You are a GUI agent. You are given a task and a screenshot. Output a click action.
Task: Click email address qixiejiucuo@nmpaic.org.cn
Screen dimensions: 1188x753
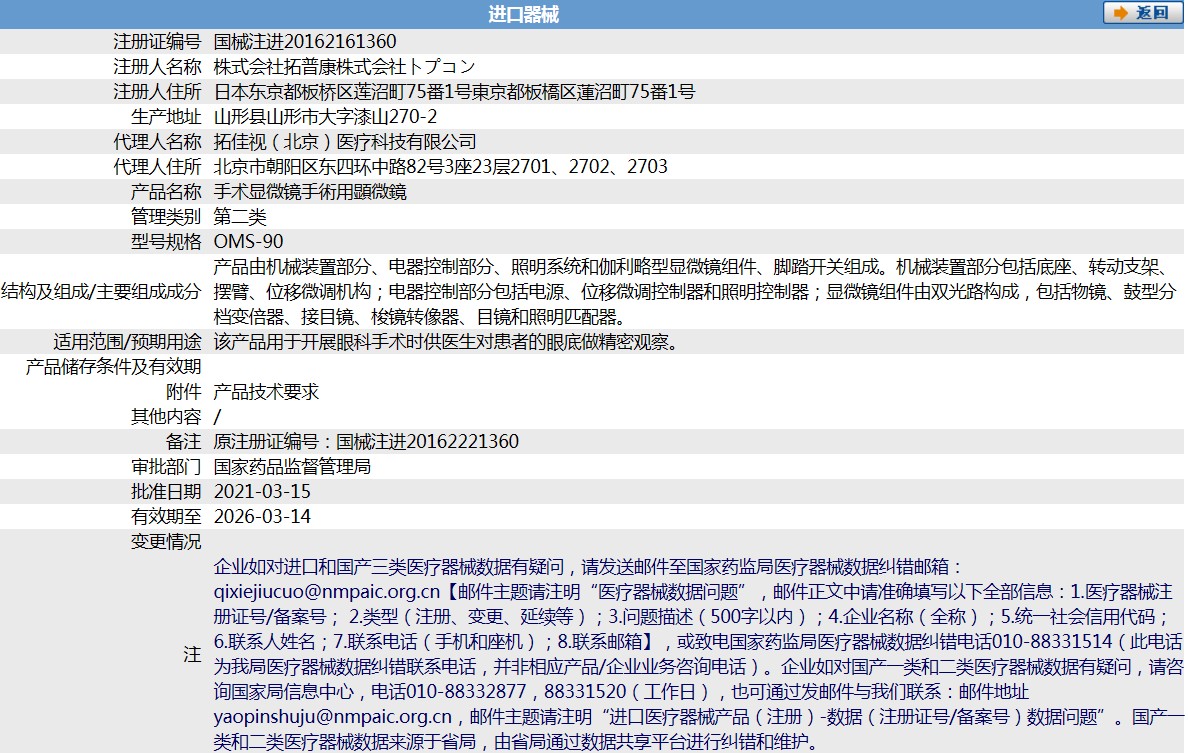point(327,592)
